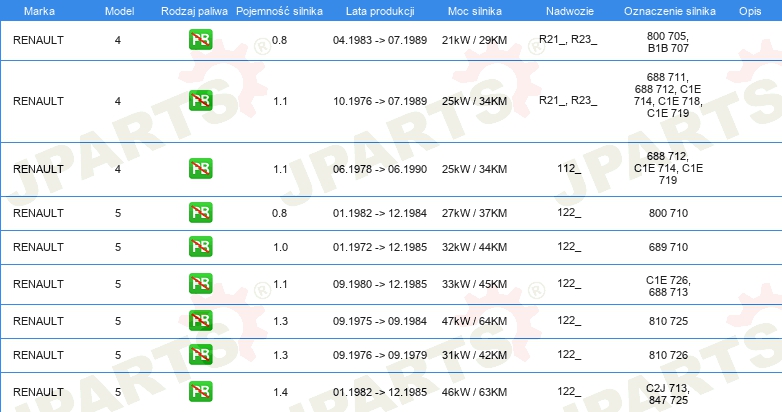Screen dimensions: 782x412
Task: Click the fuel icon in the 33kW / 45KM row
Action: (x=200, y=283)
